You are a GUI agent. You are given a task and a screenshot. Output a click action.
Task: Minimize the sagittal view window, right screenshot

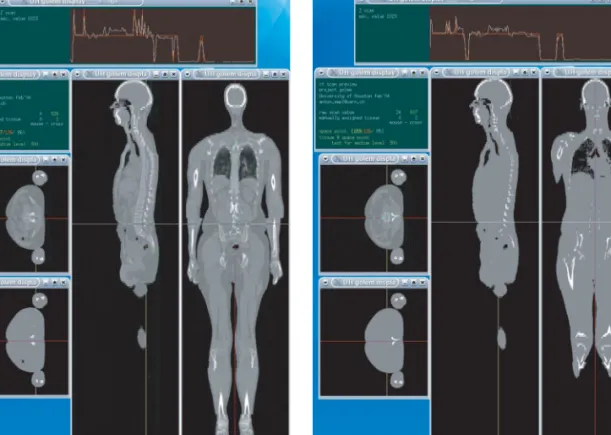point(516,72)
